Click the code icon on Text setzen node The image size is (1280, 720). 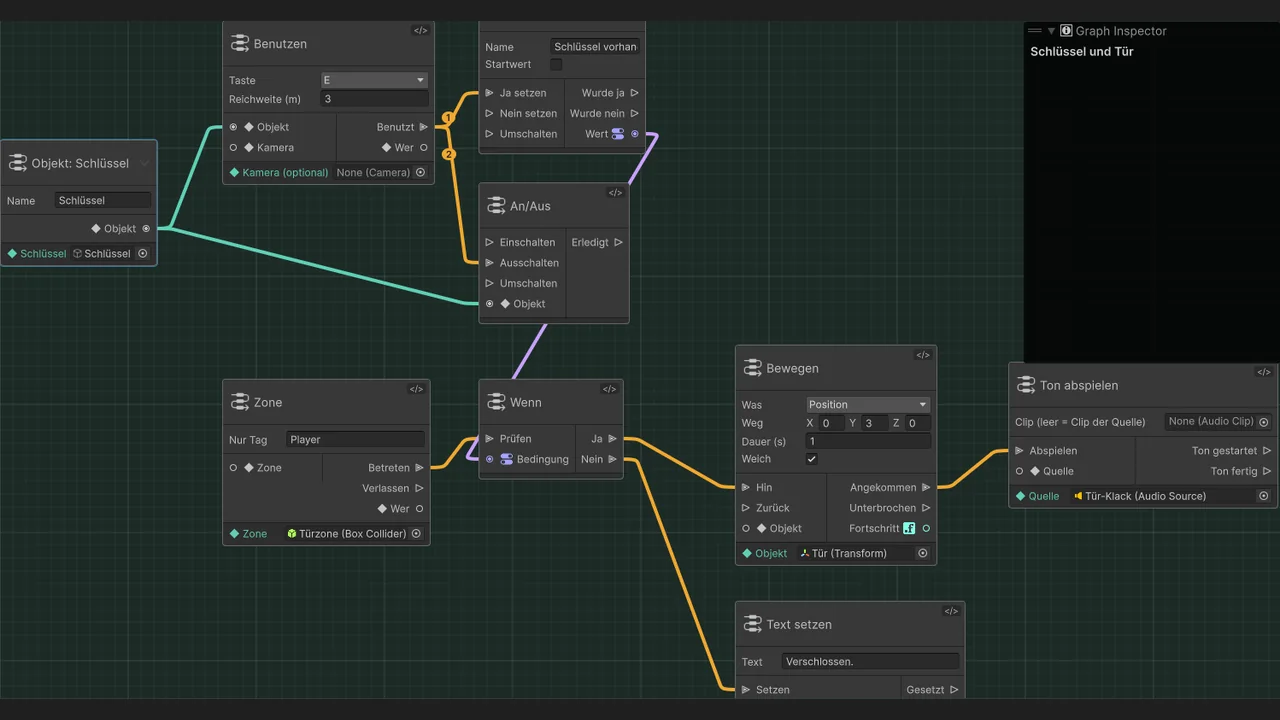tap(951, 611)
